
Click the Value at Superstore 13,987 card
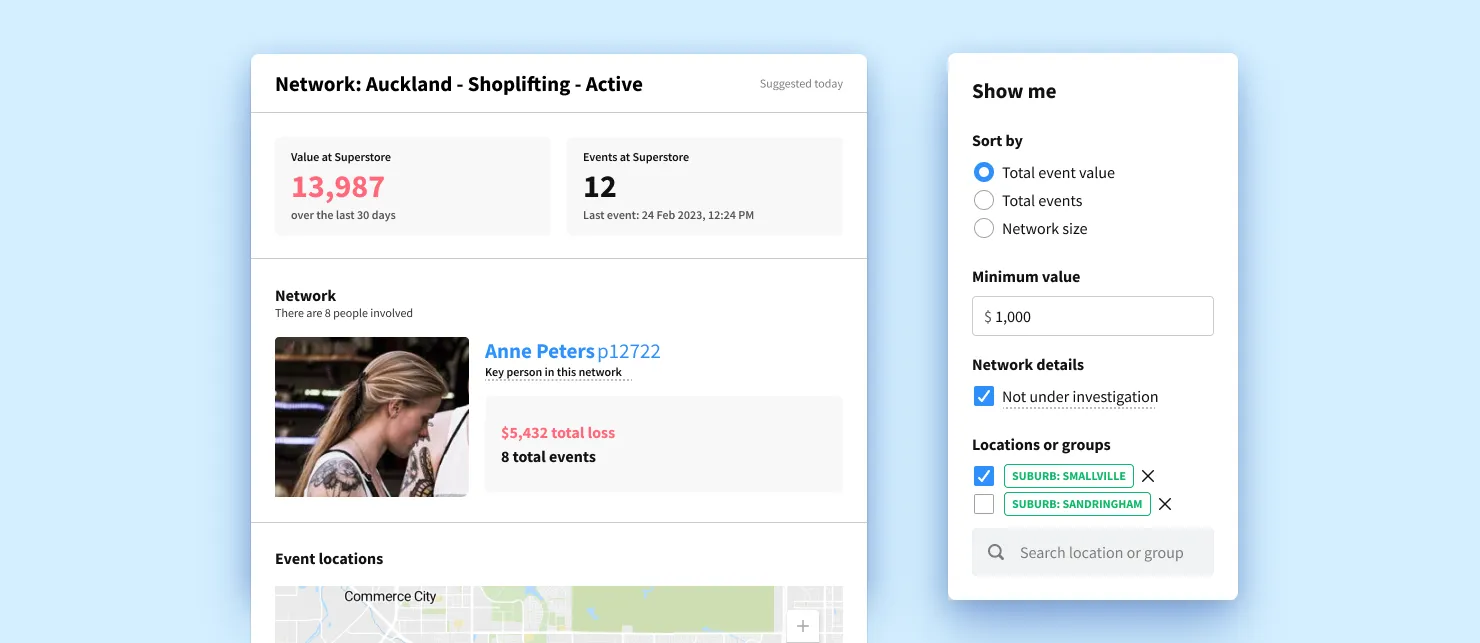coord(413,186)
